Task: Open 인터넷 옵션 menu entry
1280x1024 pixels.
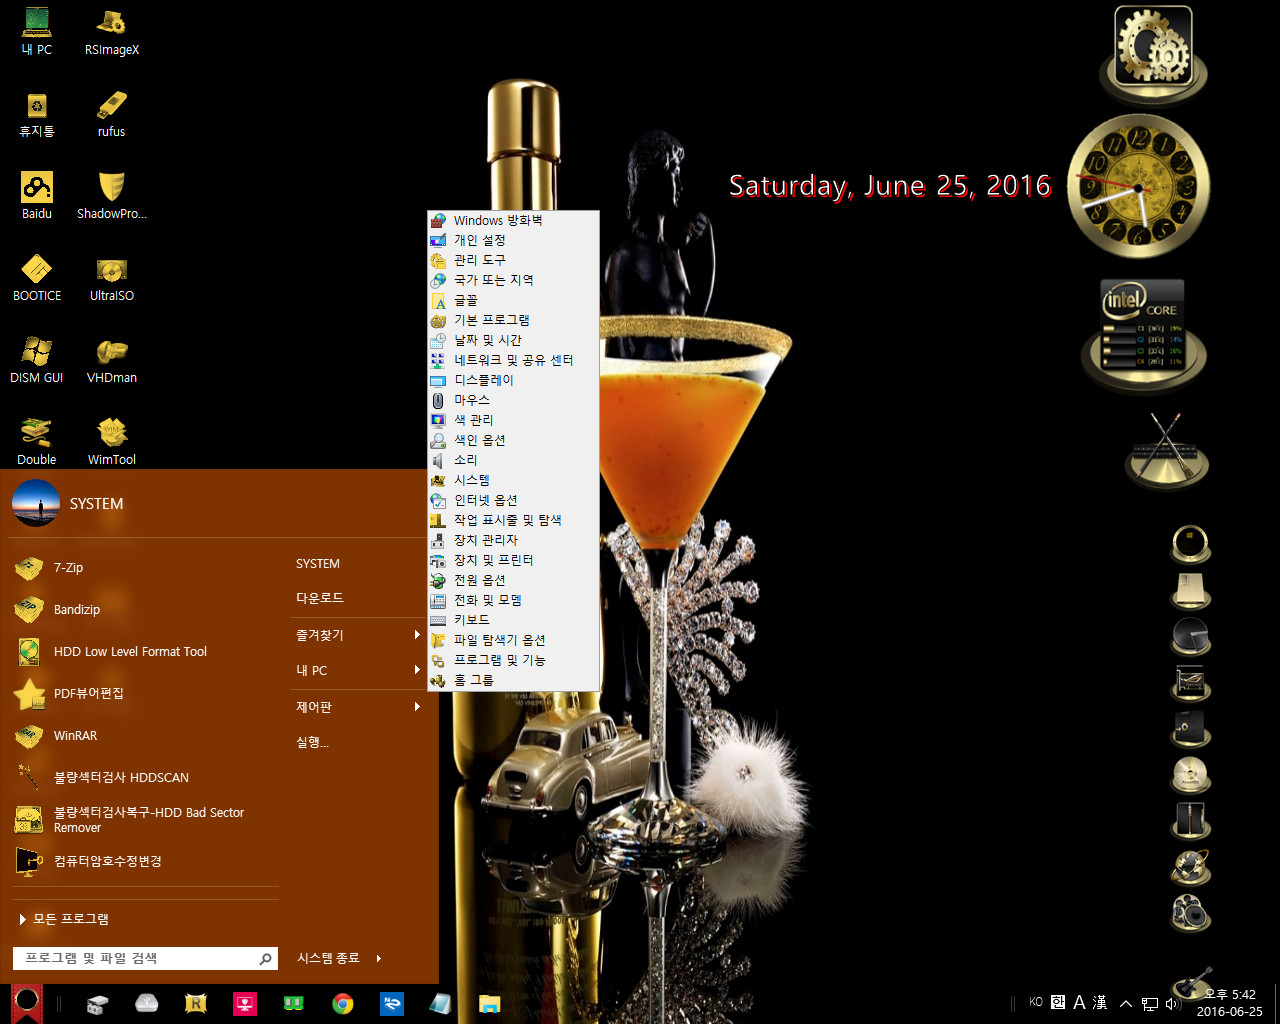Action: (x=513, y=500)
